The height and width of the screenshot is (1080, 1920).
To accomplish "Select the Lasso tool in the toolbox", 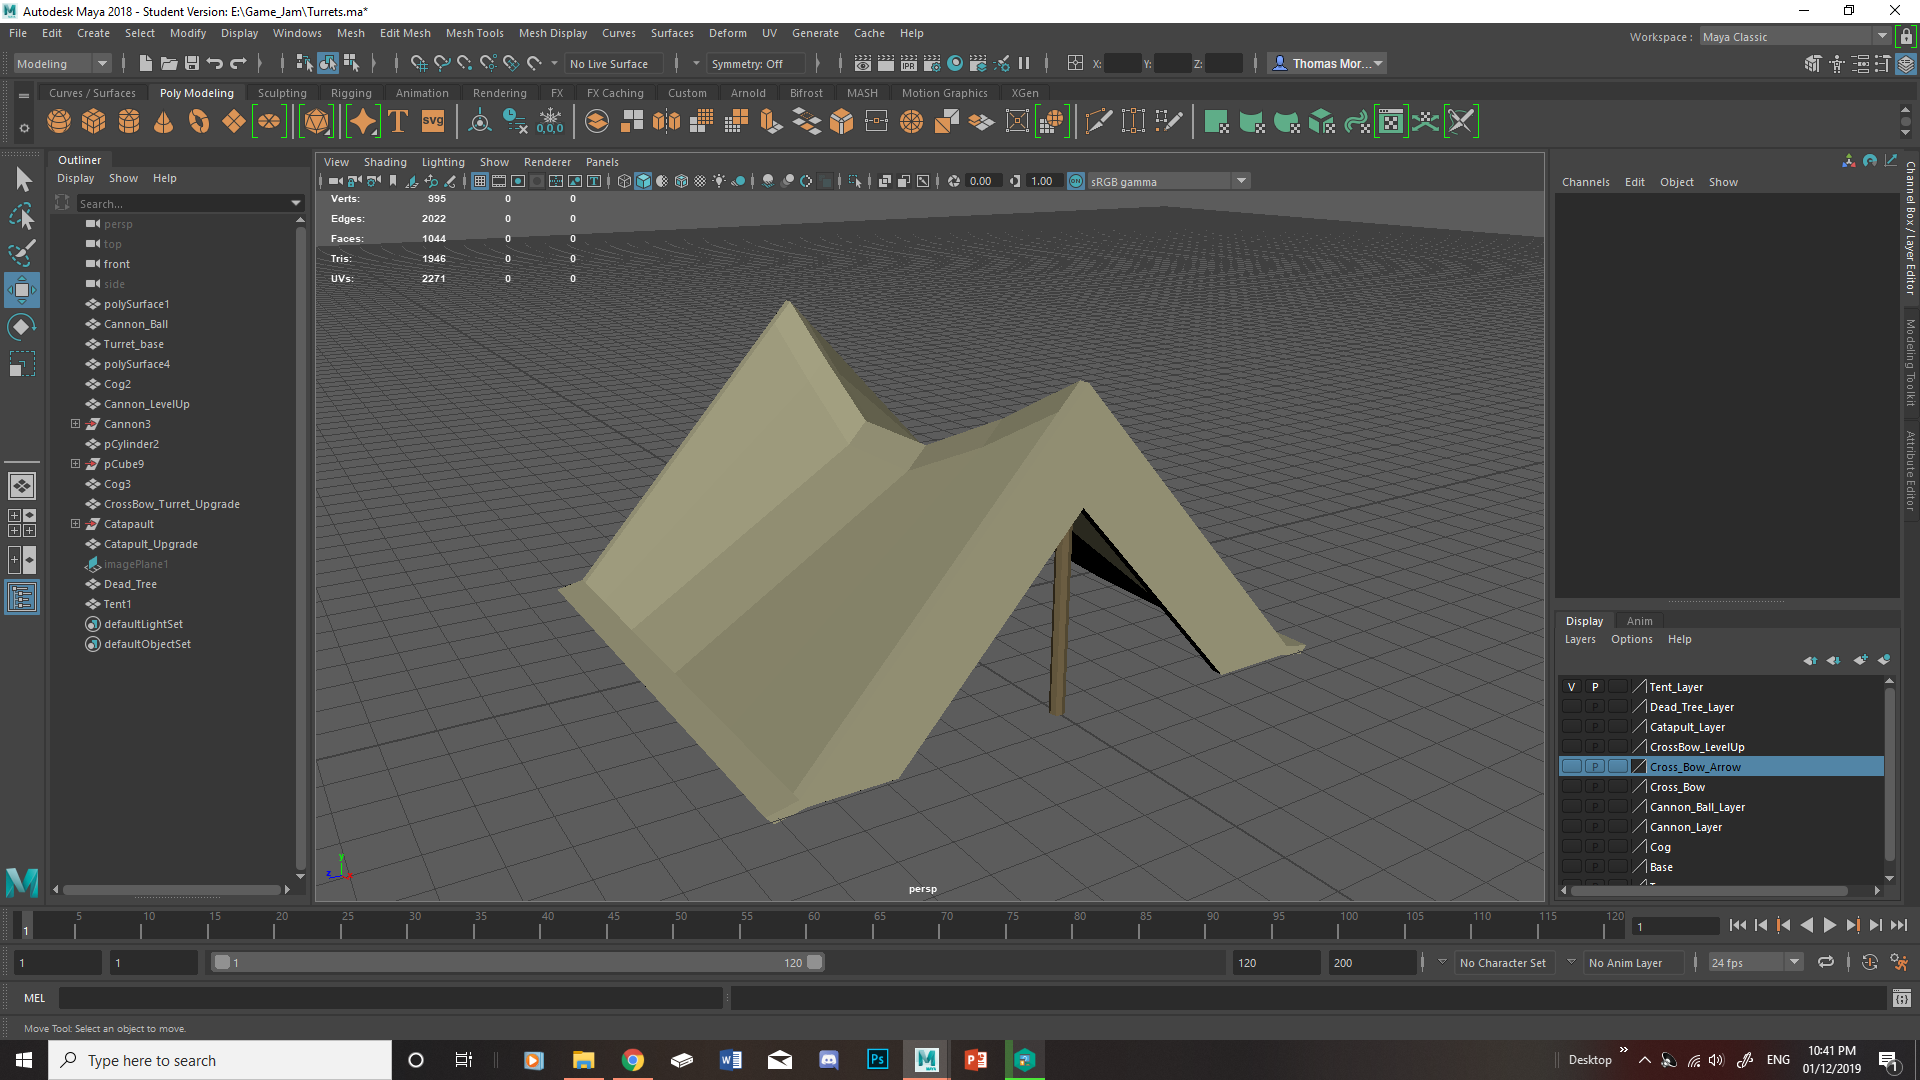I will pos(22,215).
